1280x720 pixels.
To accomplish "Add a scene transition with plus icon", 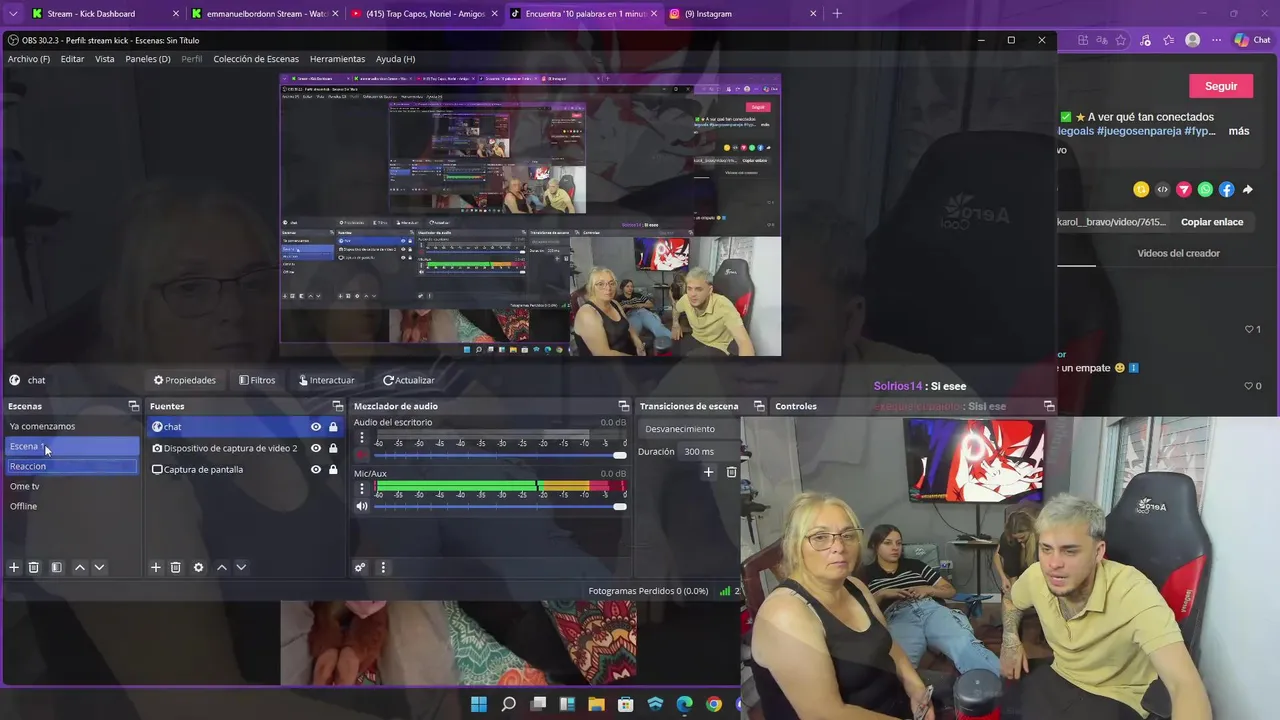I will tap(708, 472).
